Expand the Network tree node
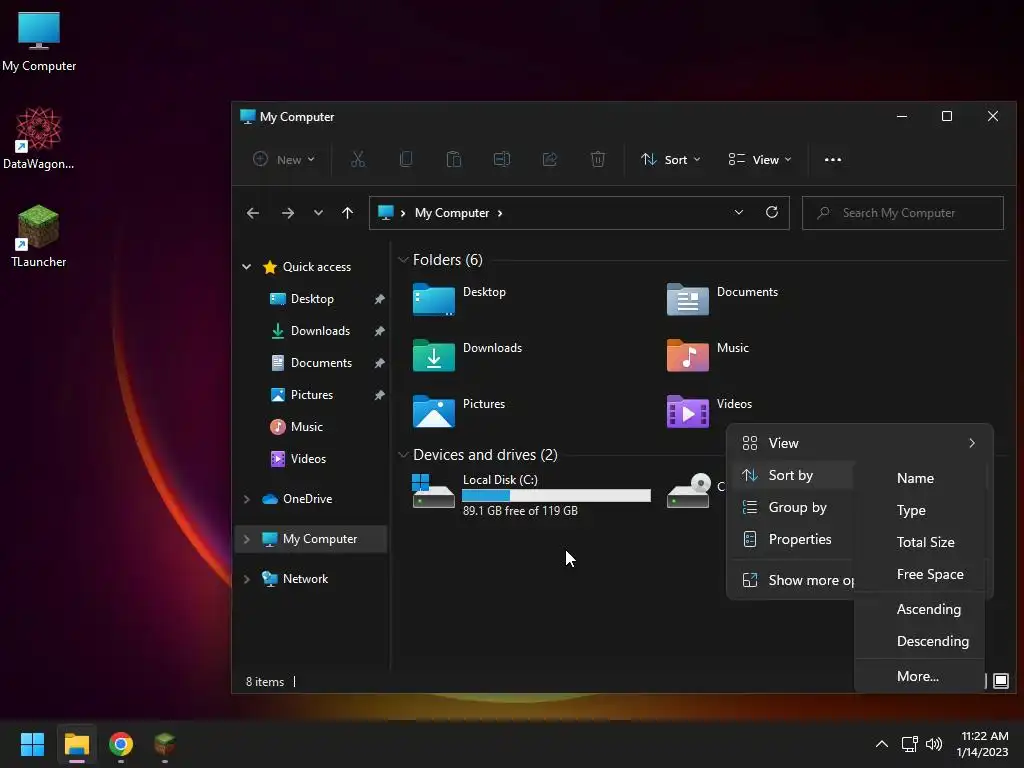Screen dimensions: 1024x768 246,579
